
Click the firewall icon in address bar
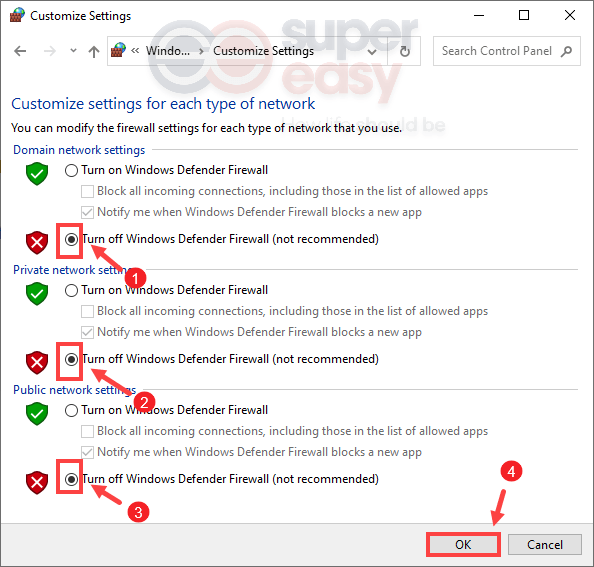tap(118, 50)
